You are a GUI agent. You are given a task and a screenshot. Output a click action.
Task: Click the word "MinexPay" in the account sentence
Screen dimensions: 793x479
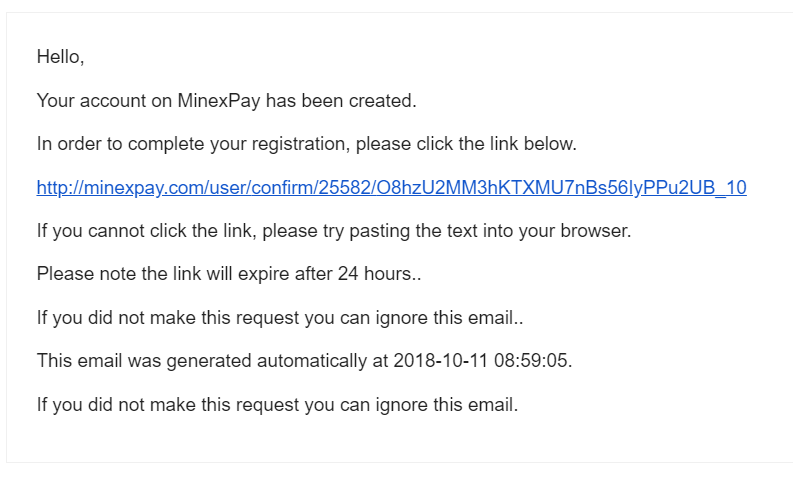point(219,101)
